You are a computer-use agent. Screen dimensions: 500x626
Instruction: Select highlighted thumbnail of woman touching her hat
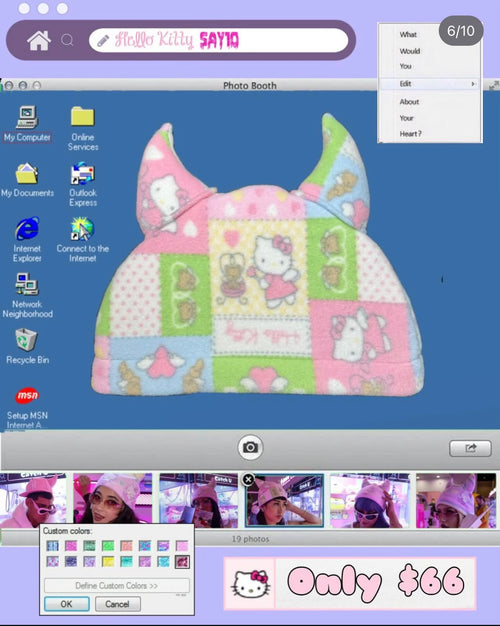point(284,500)
